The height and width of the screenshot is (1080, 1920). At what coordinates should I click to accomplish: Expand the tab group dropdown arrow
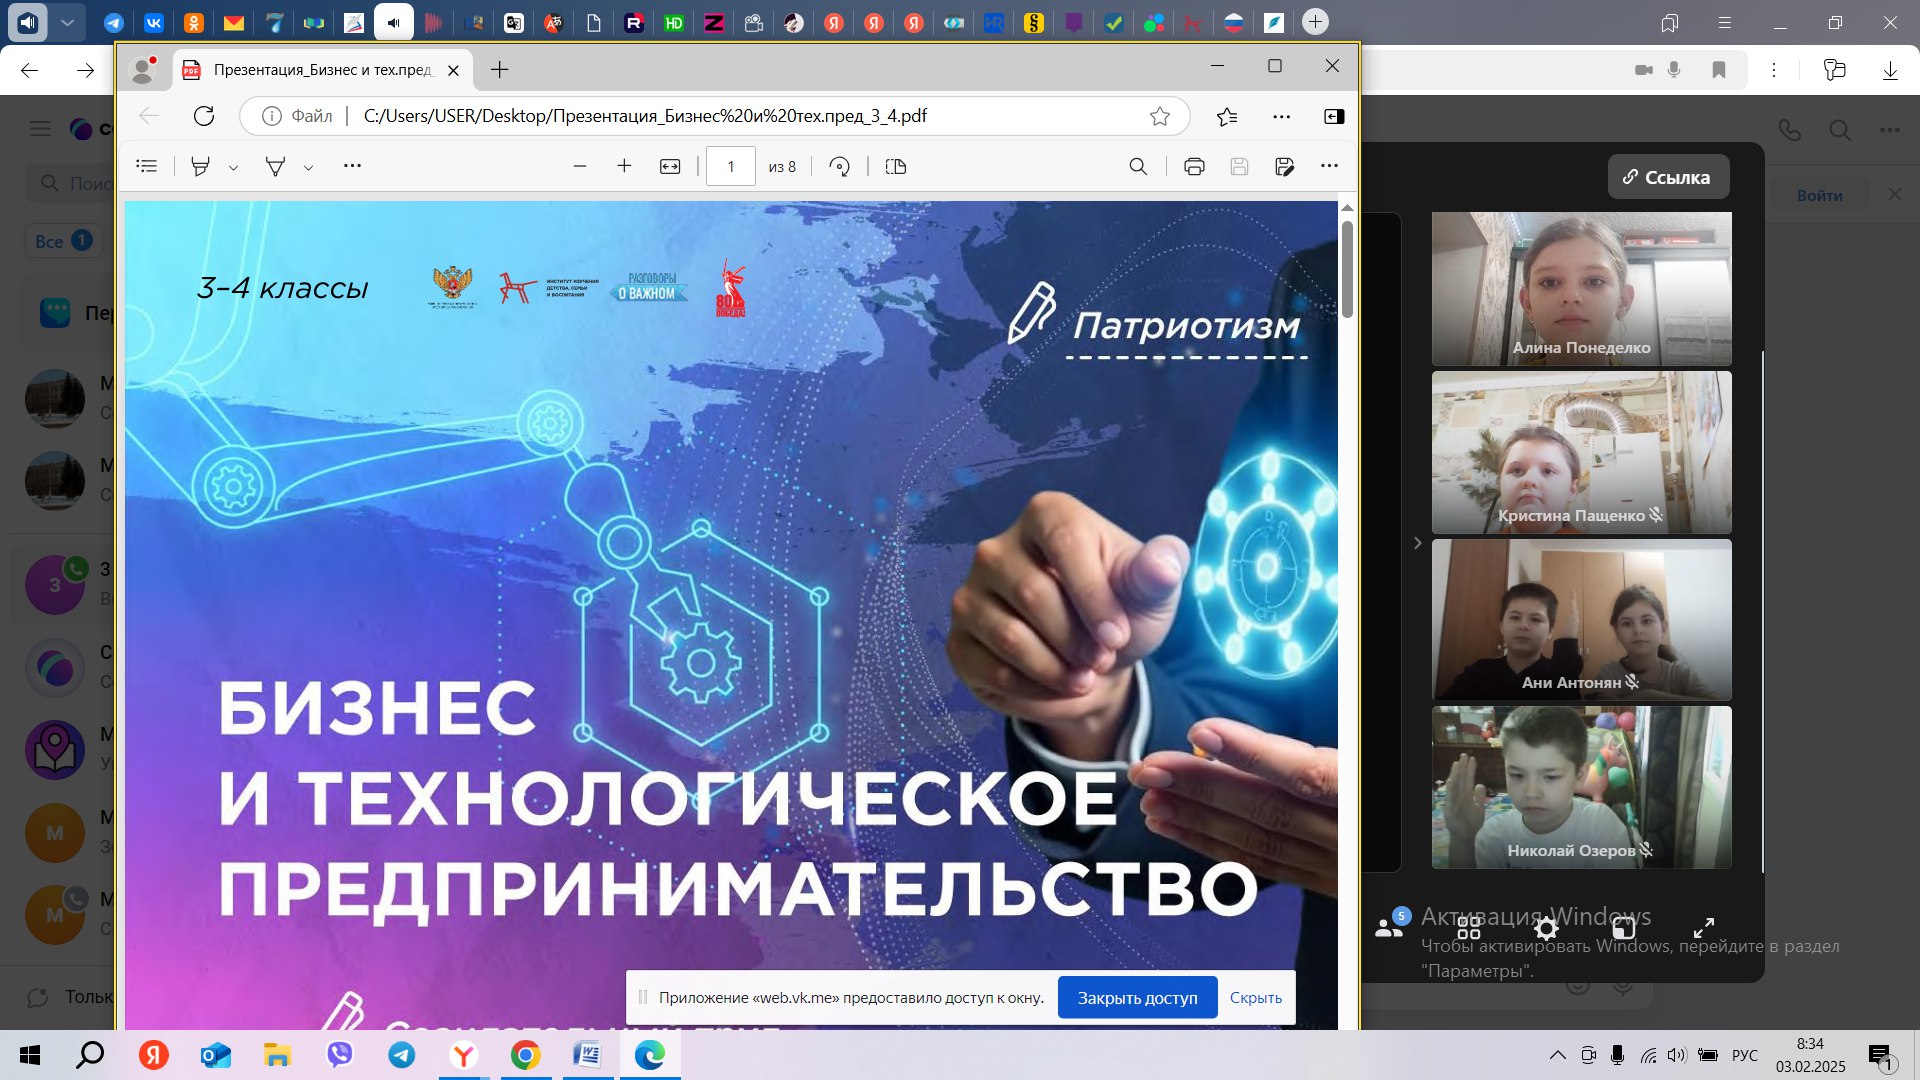coord(67,22)
